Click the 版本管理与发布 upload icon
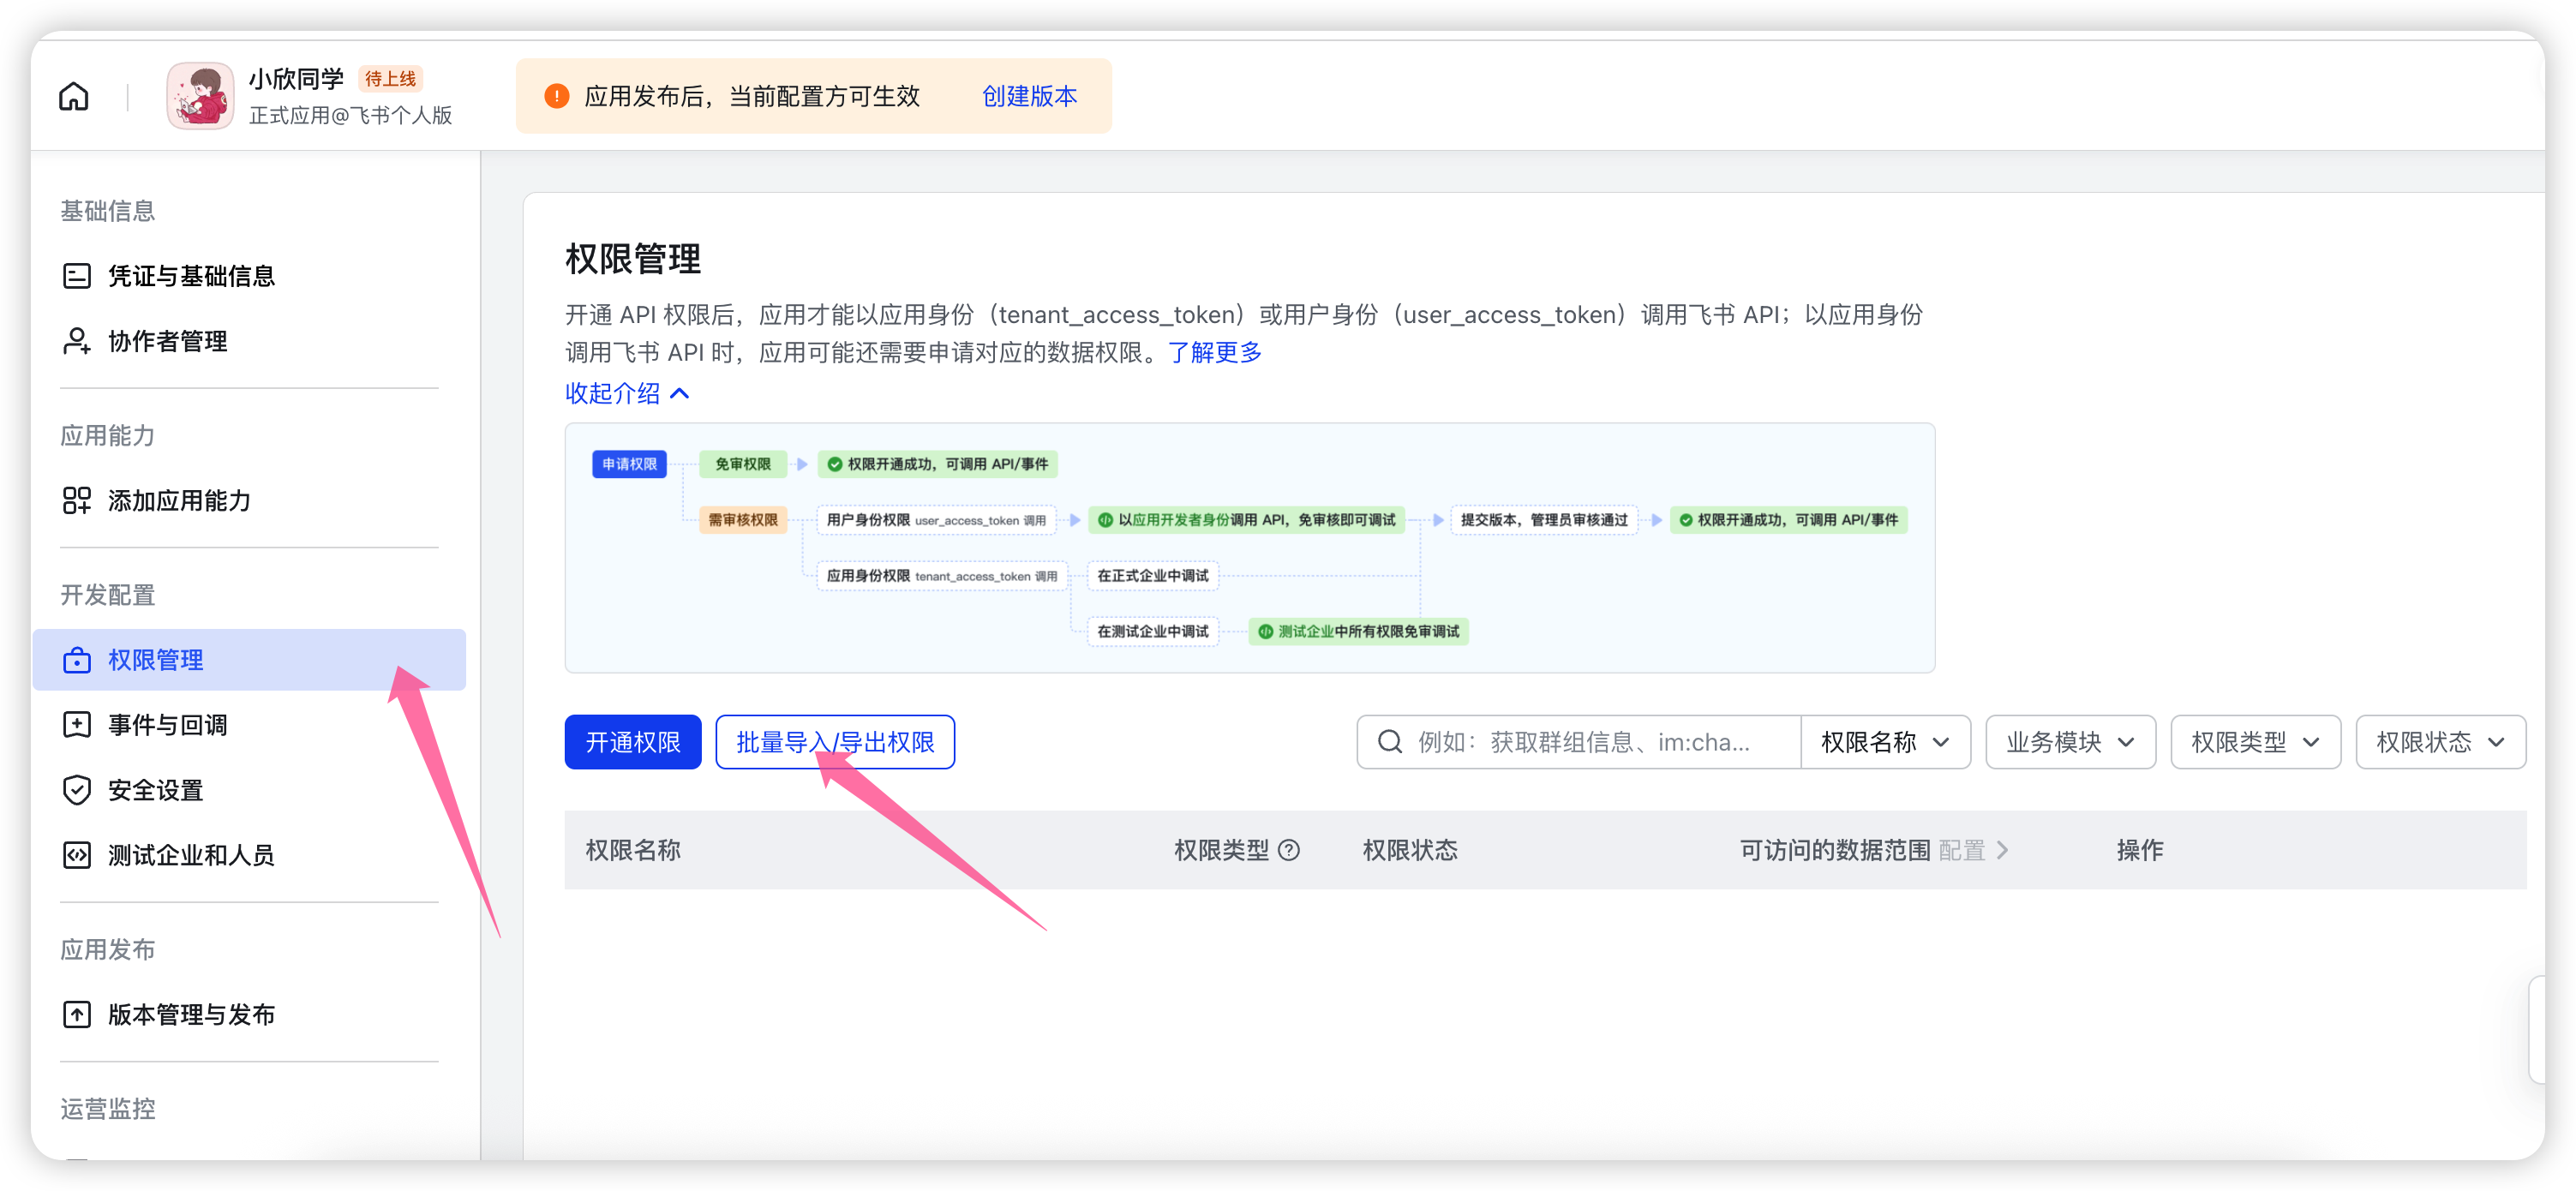 point(77,1014)
